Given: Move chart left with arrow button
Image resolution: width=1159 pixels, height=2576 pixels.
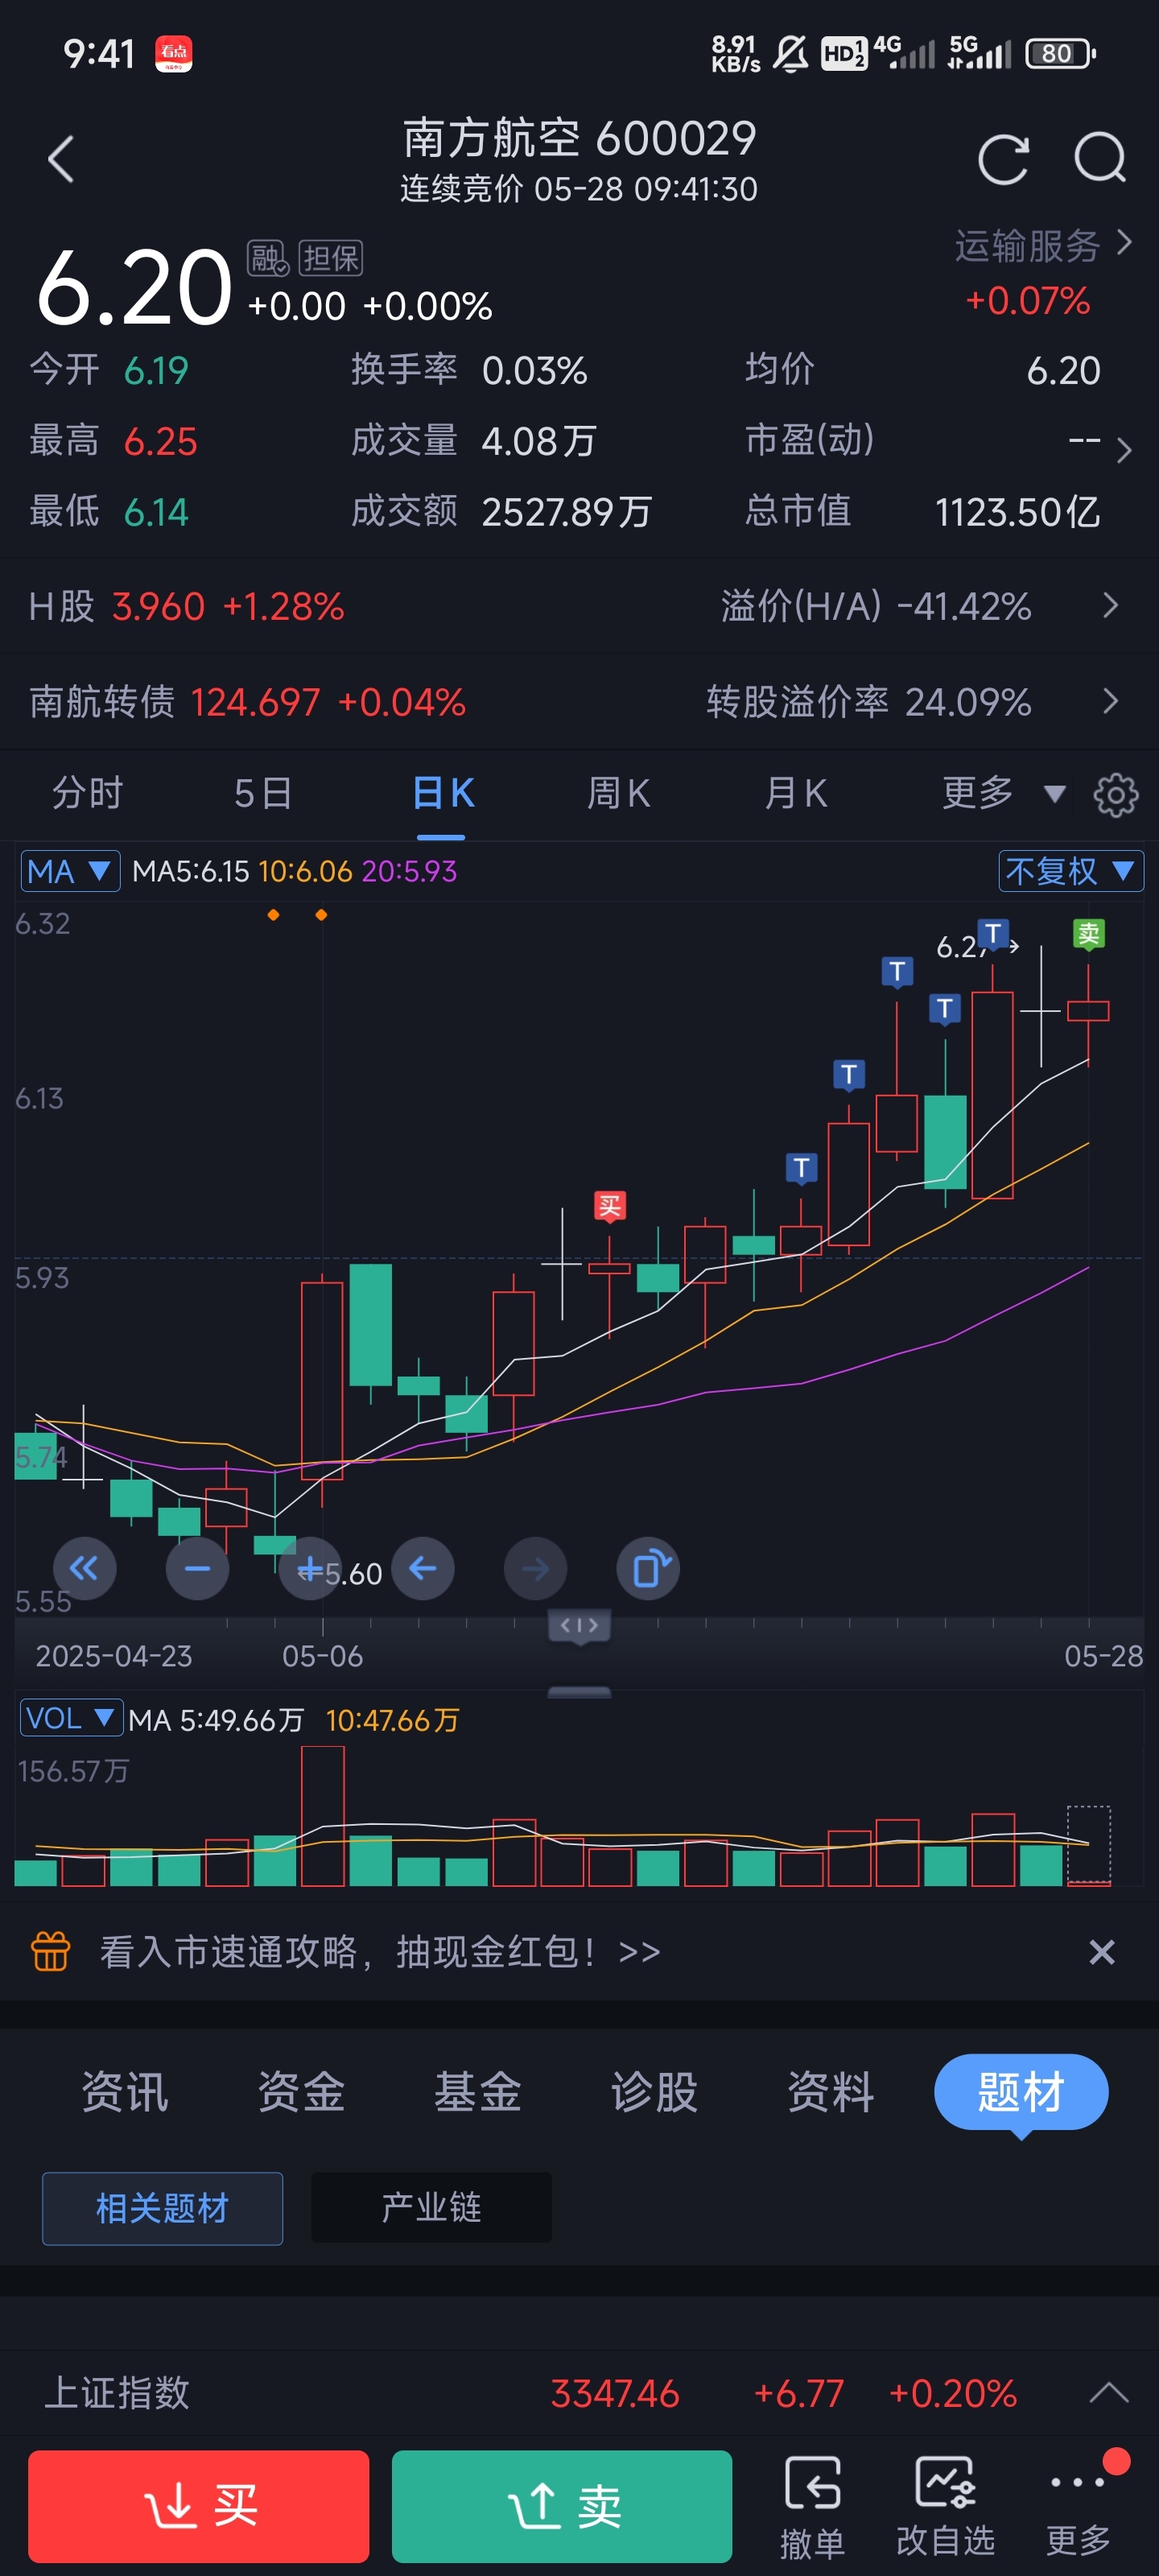Looking at the screenshot, I should coord(423,1568).
